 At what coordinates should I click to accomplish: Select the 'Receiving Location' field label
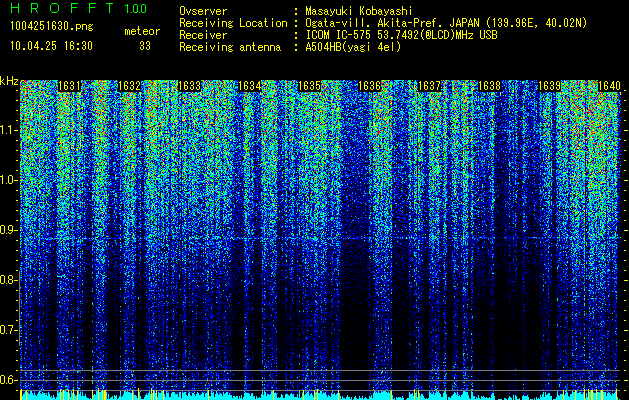(233, 23)
